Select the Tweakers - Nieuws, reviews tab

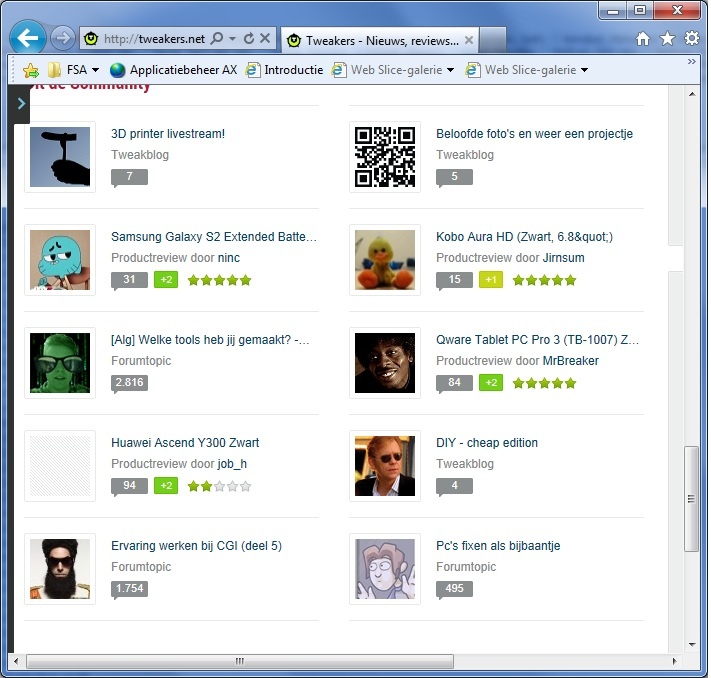click(381, 41)
